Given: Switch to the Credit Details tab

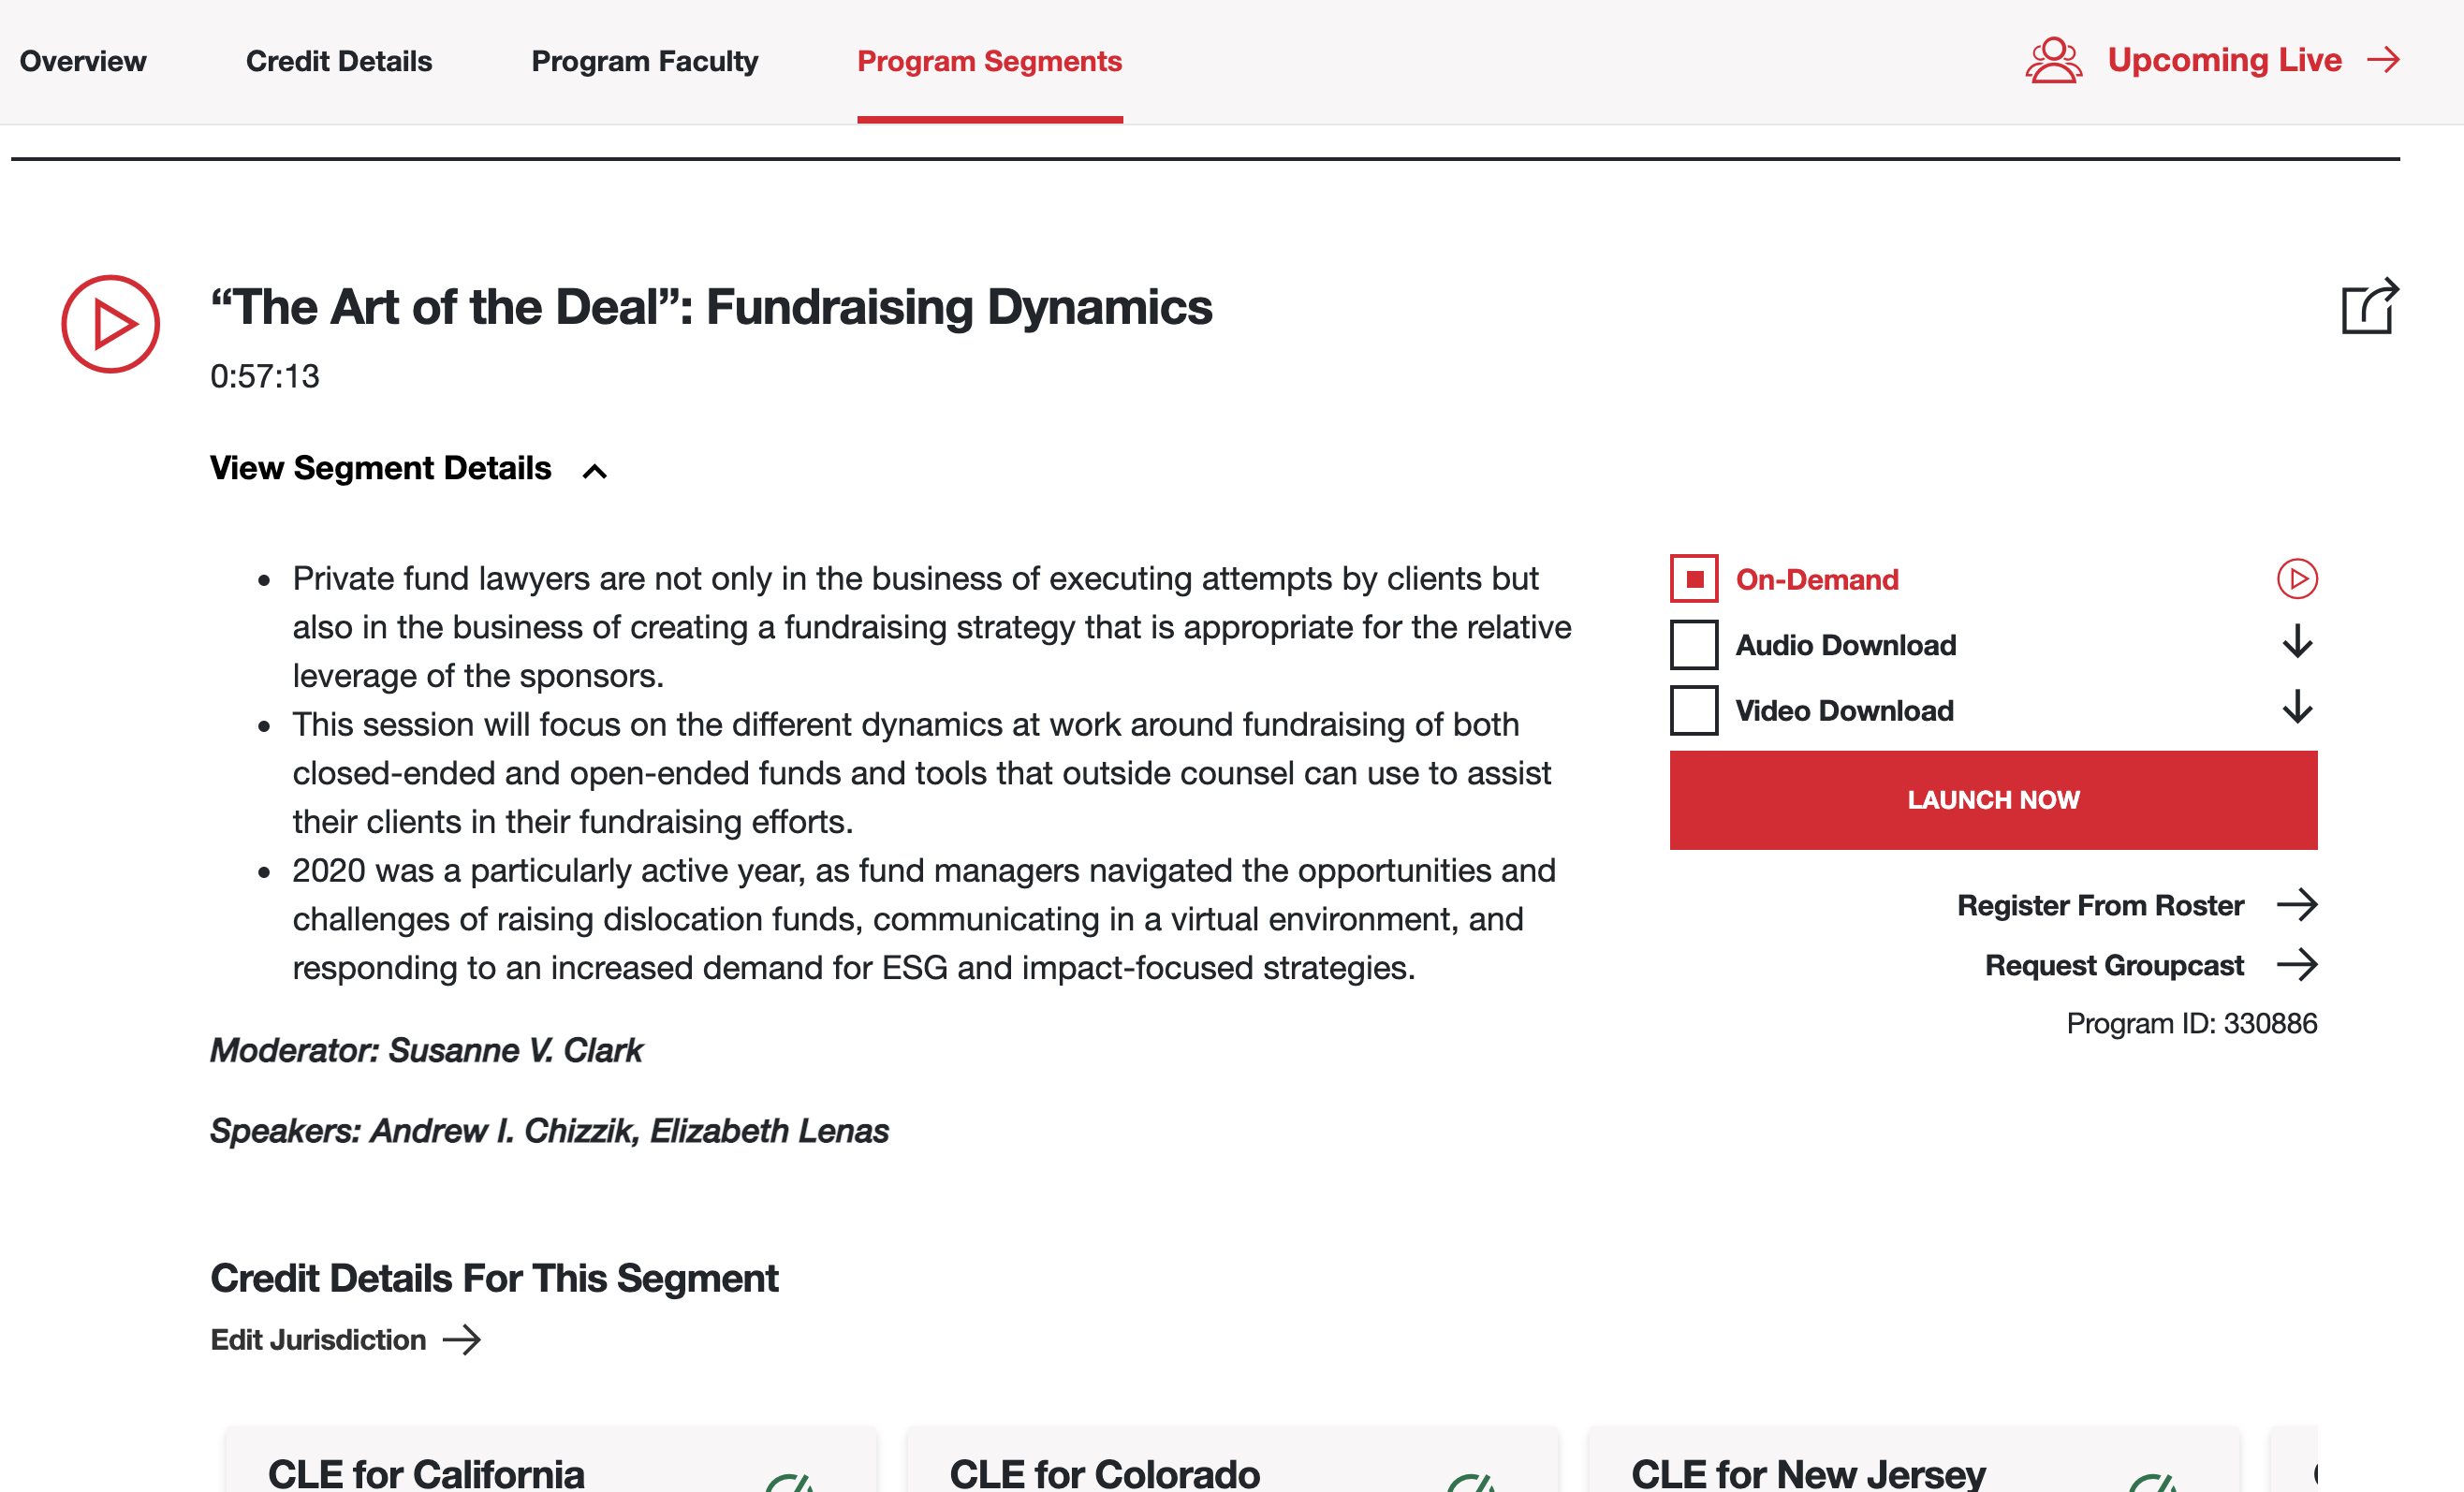Looking at the screenshot, I should 339,61.
